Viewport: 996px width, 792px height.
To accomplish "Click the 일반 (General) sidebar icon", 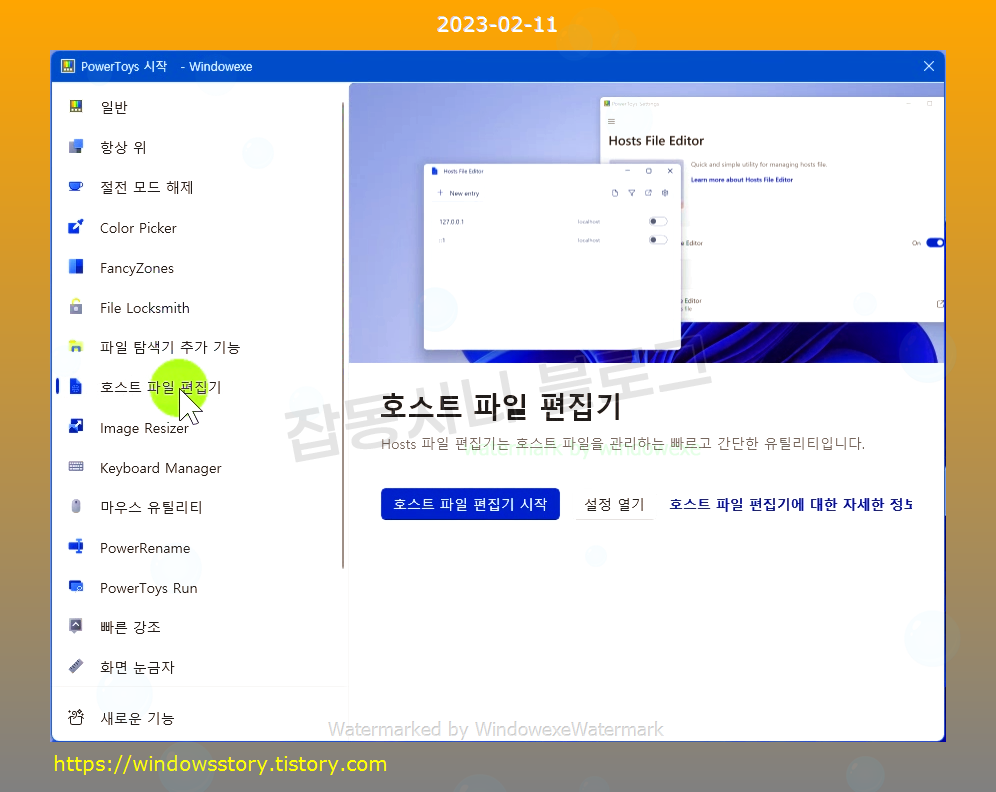I will (76, 106).
